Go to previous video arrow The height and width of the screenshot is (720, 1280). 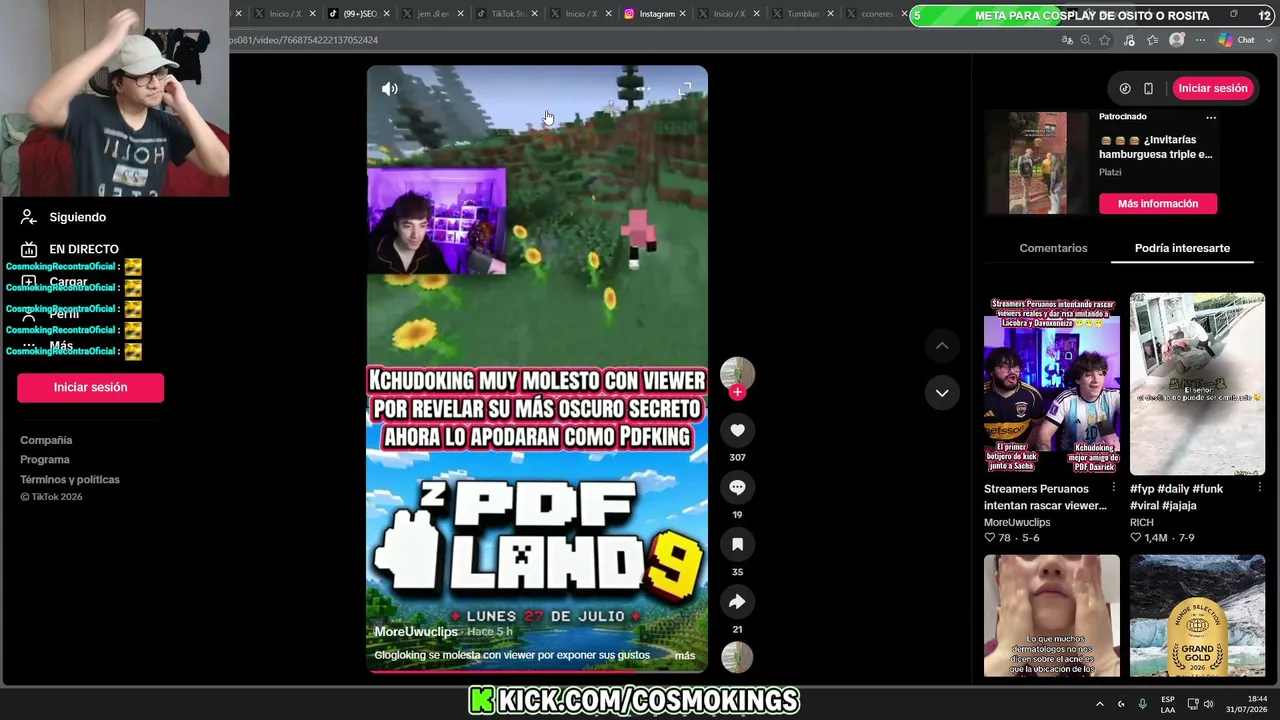(942, 346)
